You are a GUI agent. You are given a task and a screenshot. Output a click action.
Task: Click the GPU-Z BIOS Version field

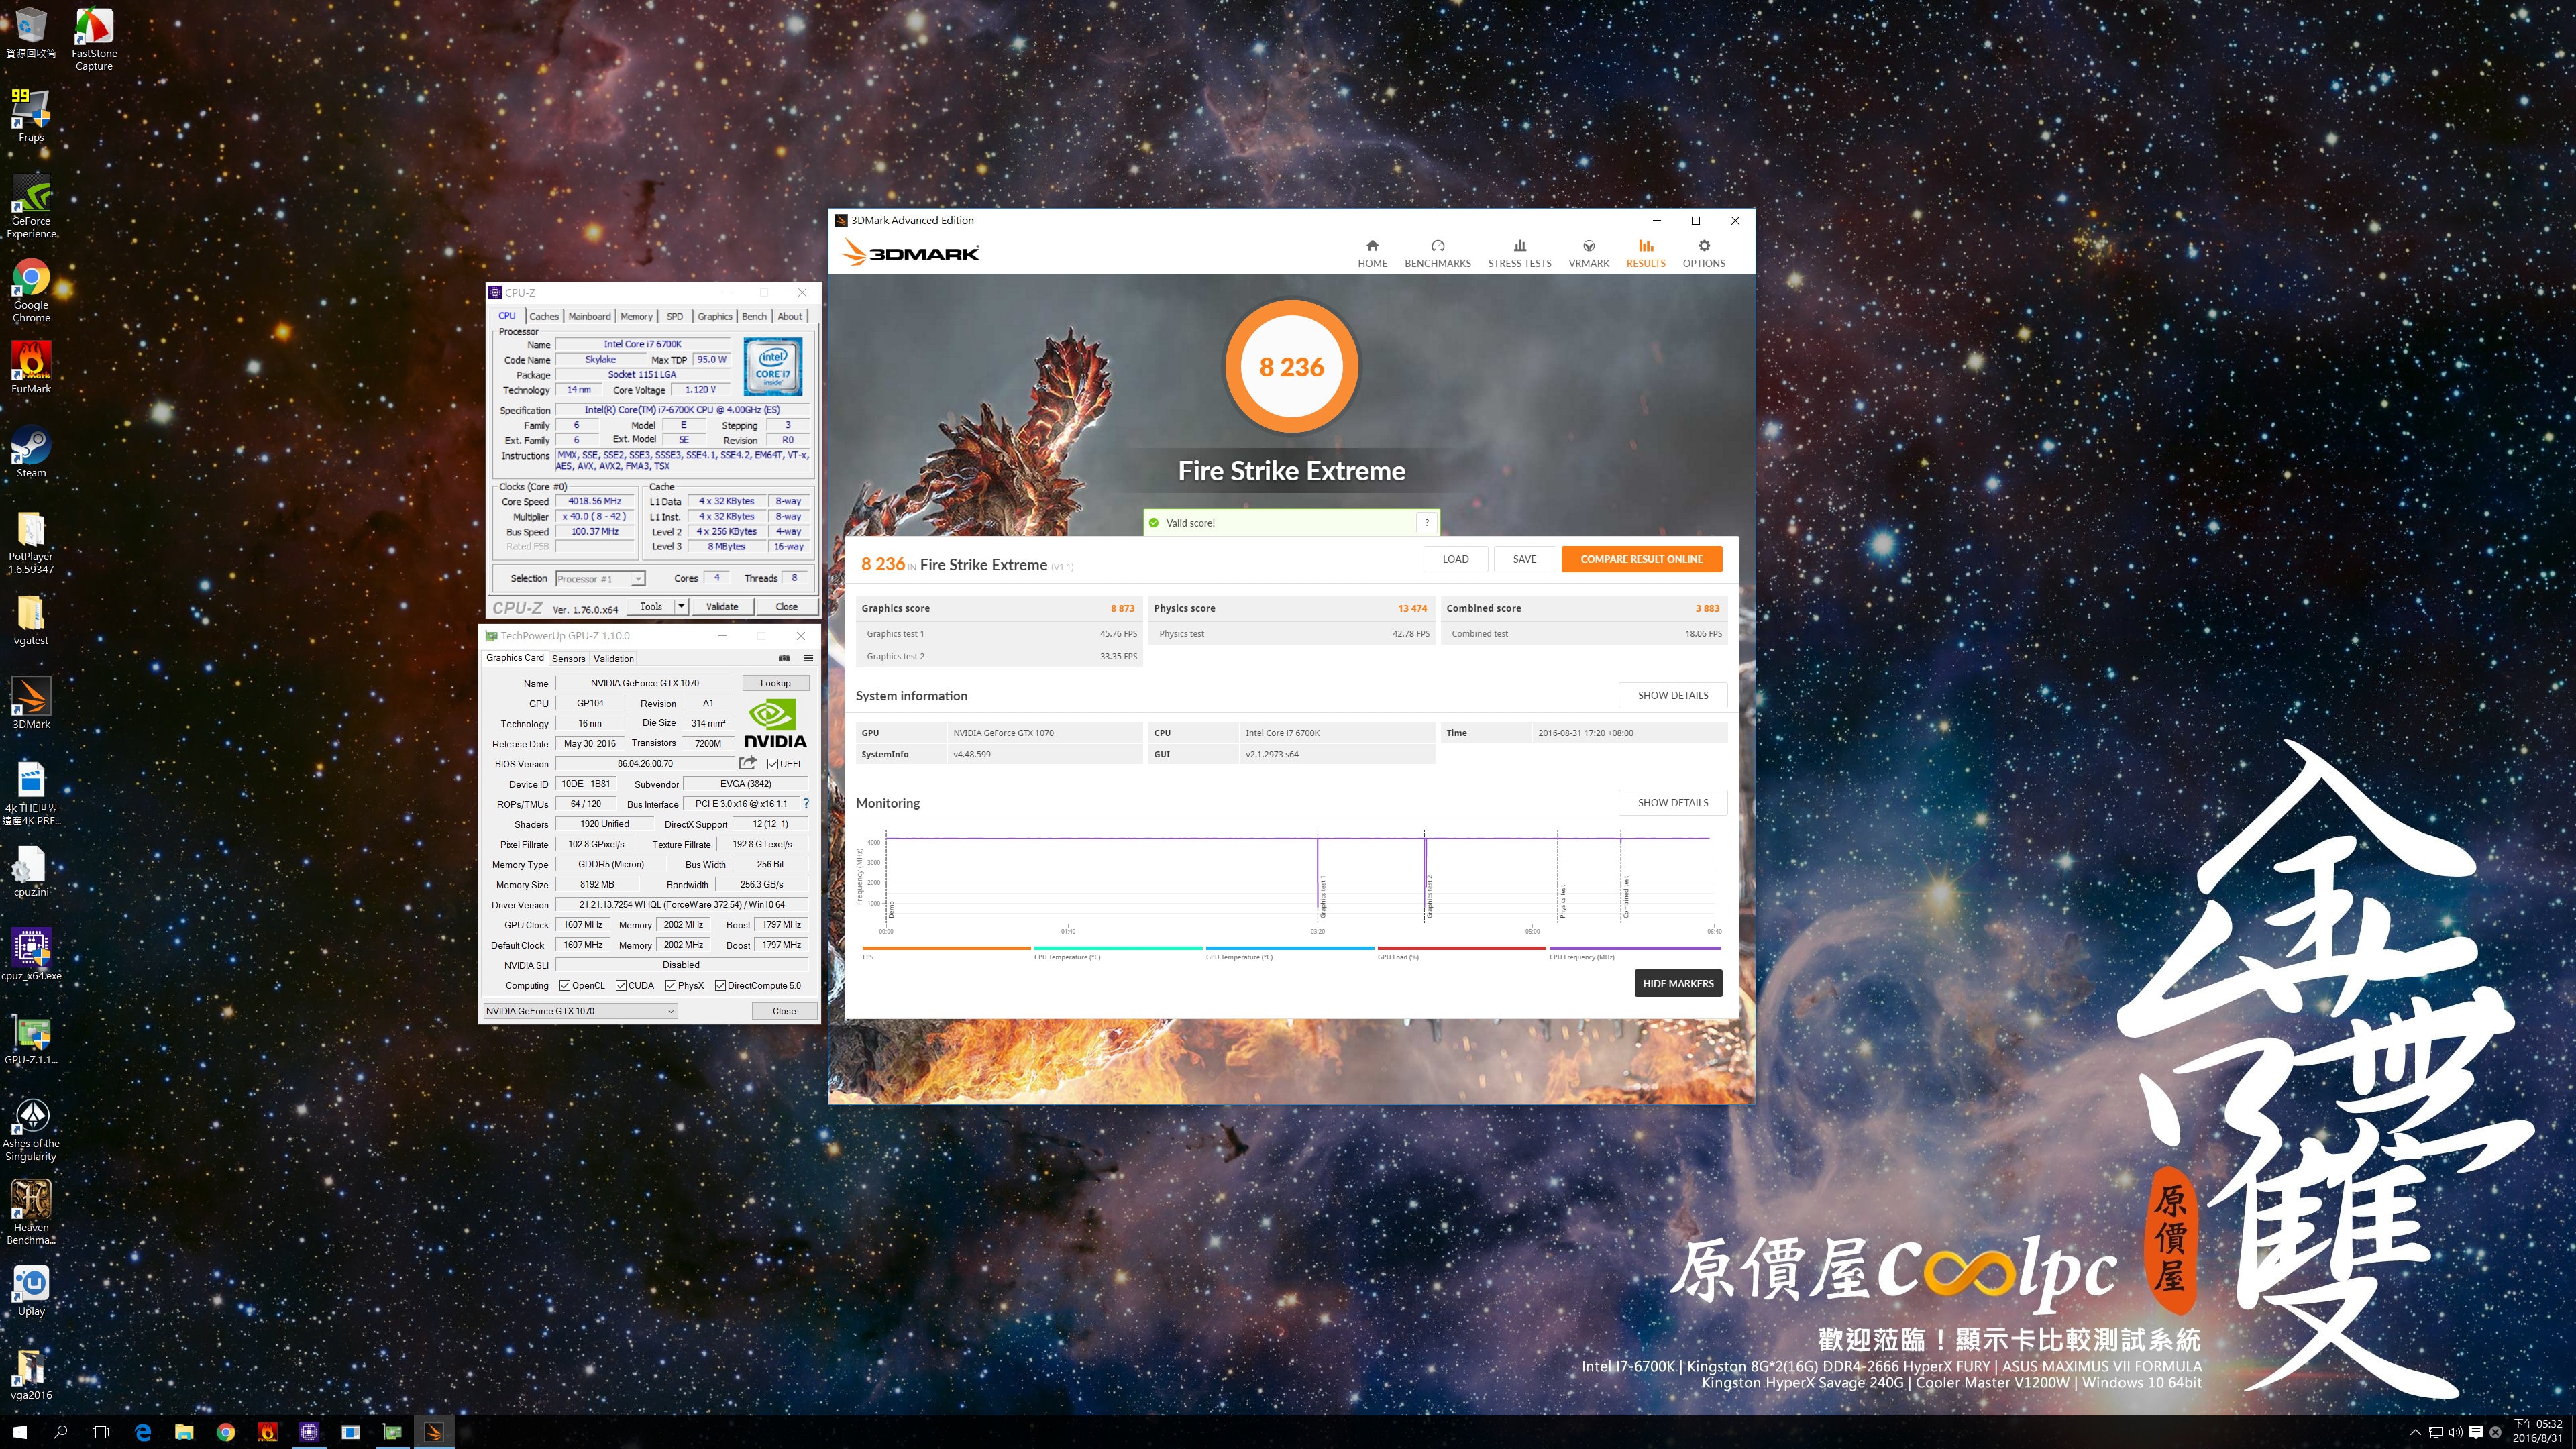pyautogui.click(x=645, y=763)
